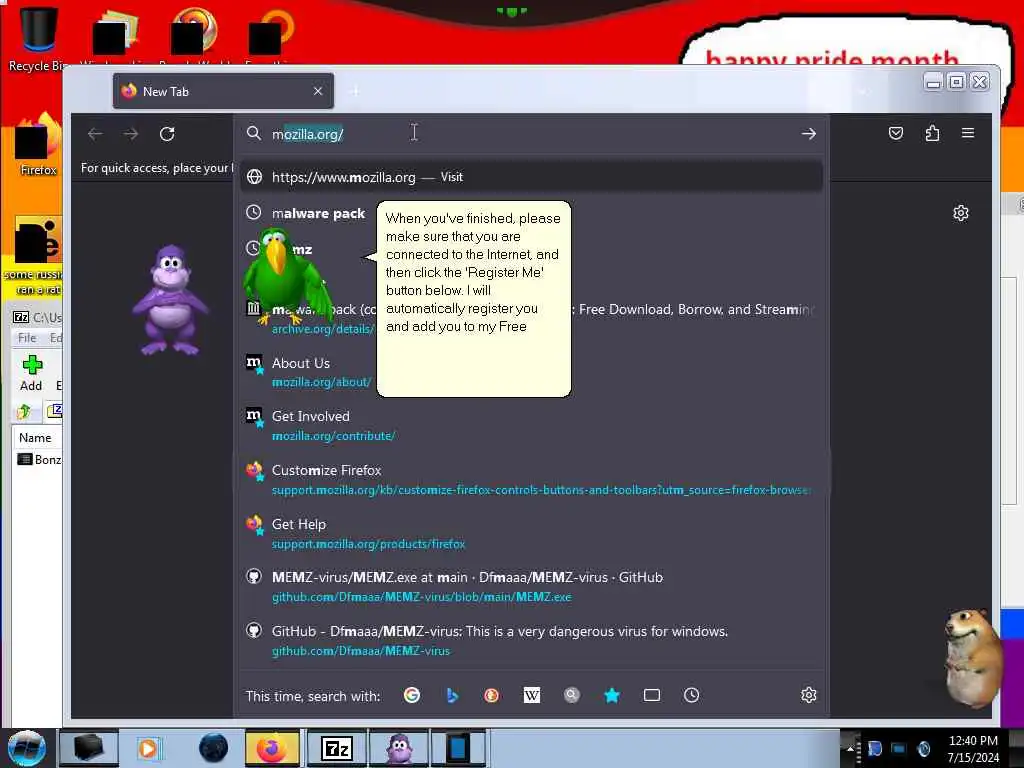1024x768 pixels.
Task: Visit https://www.mozilla.org suggestion
Action: pyautogui.click(x=531, y=177)
